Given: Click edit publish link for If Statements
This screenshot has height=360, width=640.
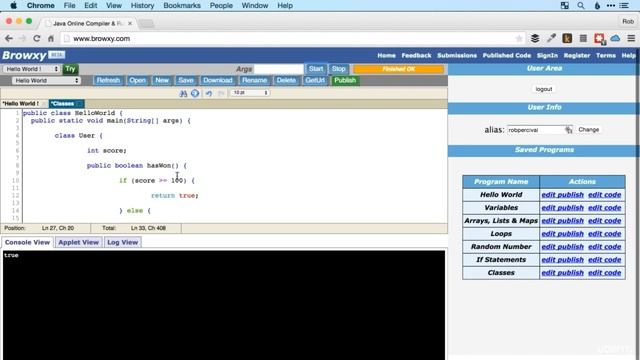Looking at the screenshot, I should (x=562, y=260).
